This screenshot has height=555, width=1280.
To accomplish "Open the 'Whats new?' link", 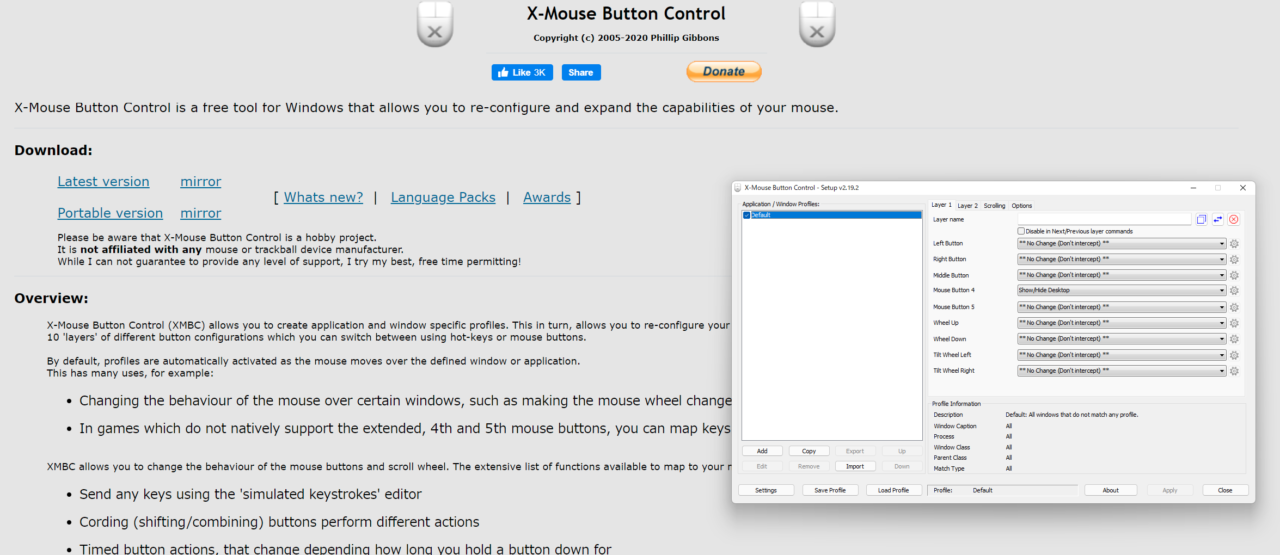I will click(x=323, y=198).
